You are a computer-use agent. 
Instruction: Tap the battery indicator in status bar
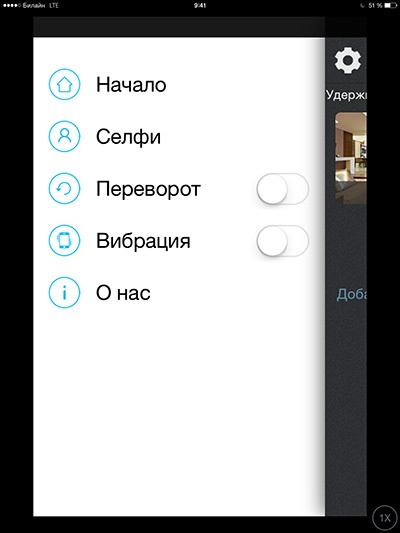[x=390, y=5]
